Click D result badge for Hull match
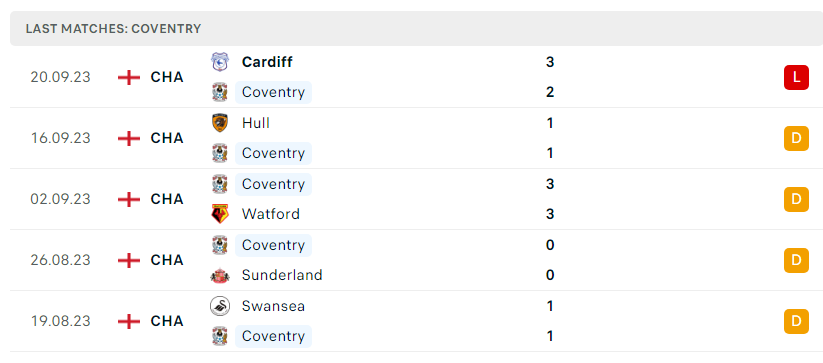Image resolution: width=823 pixels, height=363 pixels. point(796,138)
